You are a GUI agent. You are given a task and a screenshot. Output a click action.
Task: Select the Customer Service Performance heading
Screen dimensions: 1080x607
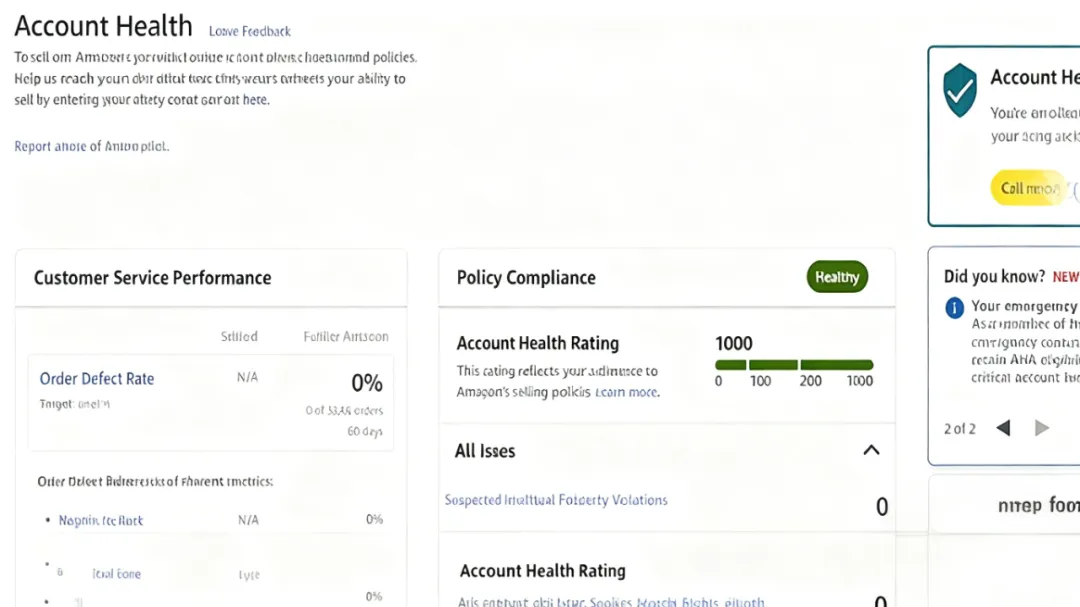click(x=152, y=278)
